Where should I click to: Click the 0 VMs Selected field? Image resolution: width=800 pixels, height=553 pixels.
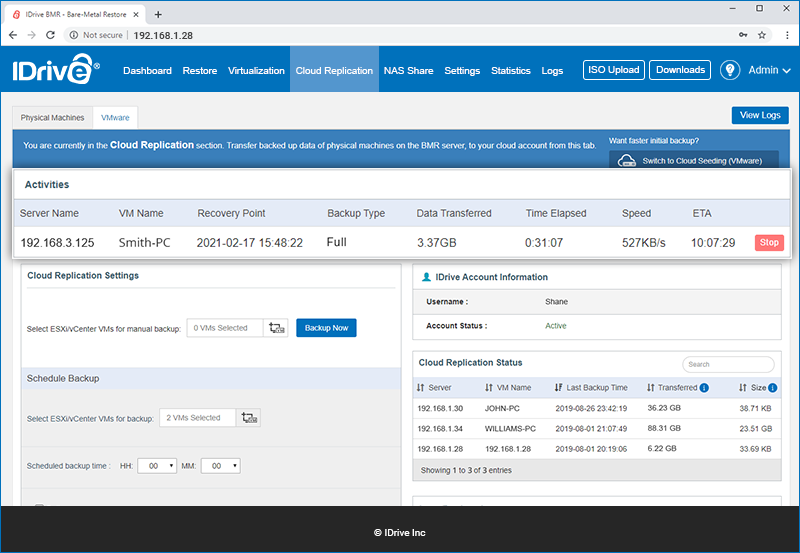[x=225, y=328]
